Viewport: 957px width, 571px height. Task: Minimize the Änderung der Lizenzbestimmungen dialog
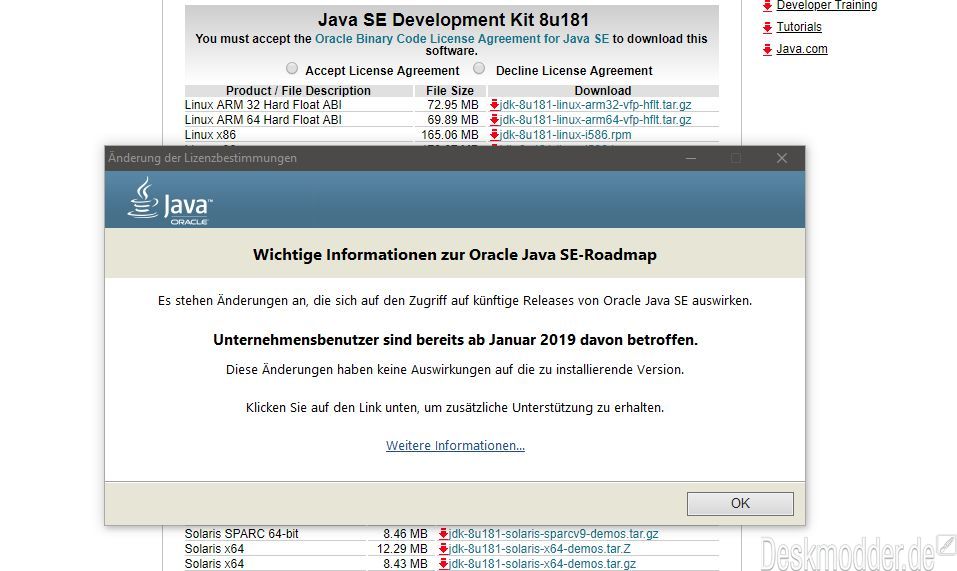[691, 158]
